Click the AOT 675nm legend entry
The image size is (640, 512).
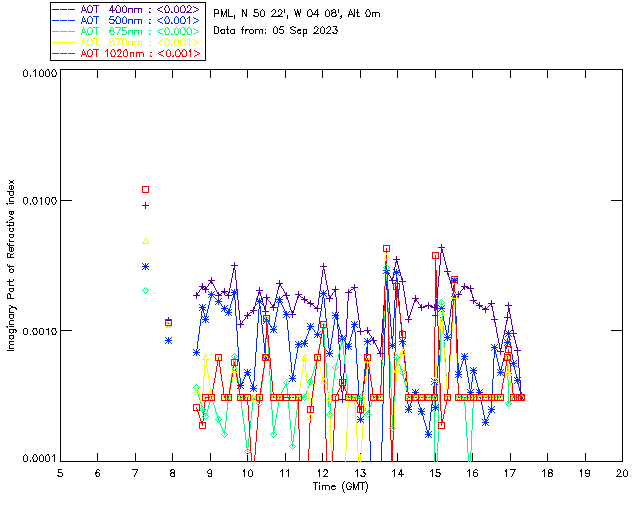click(127, 31)
